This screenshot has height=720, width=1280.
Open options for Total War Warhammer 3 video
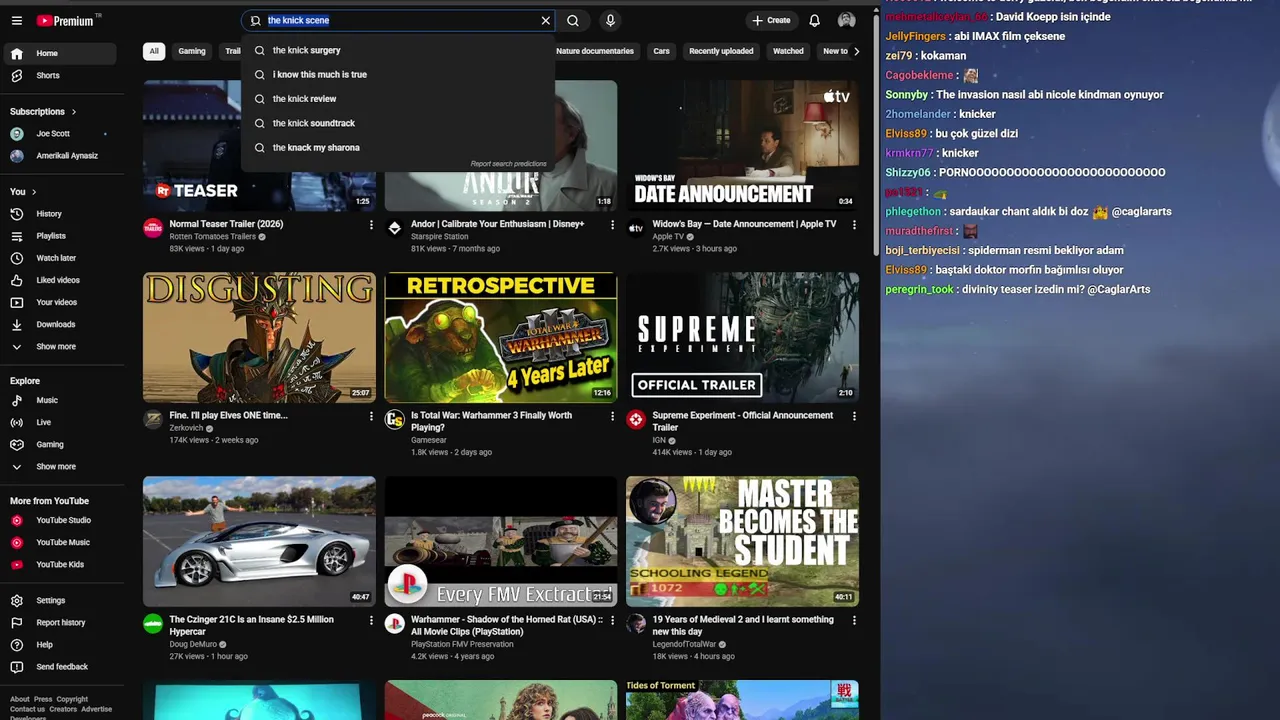click(x=613, y=416)
